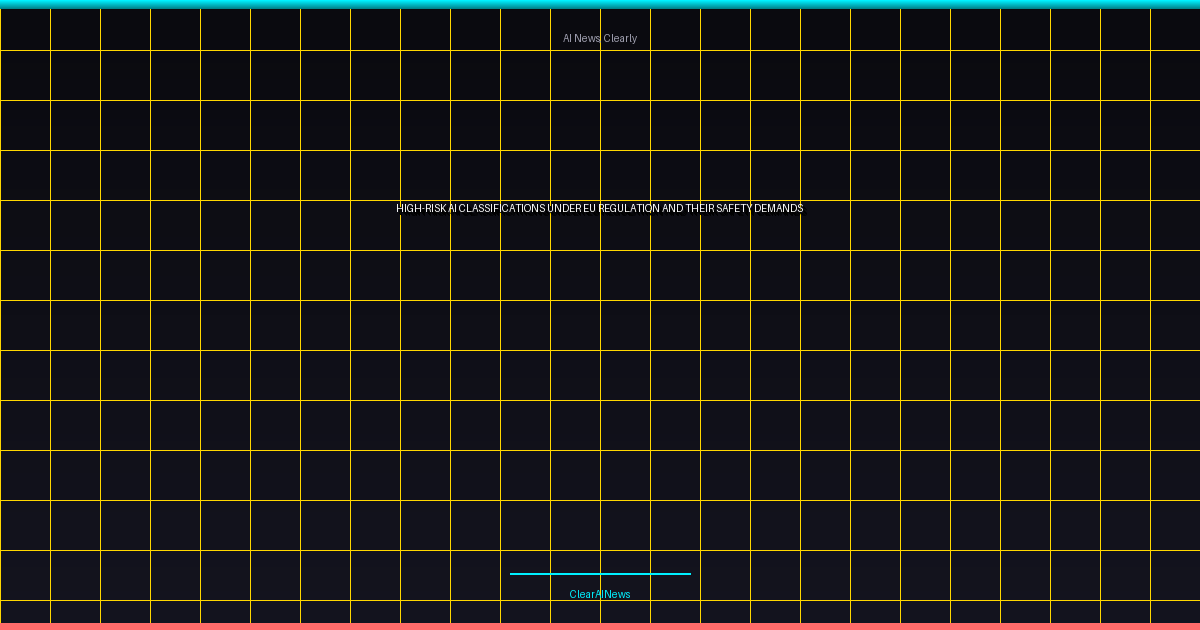Click the word 'THEIR' in the headline
Viewport: 1200px width, 630px height.
click(700, 208)
